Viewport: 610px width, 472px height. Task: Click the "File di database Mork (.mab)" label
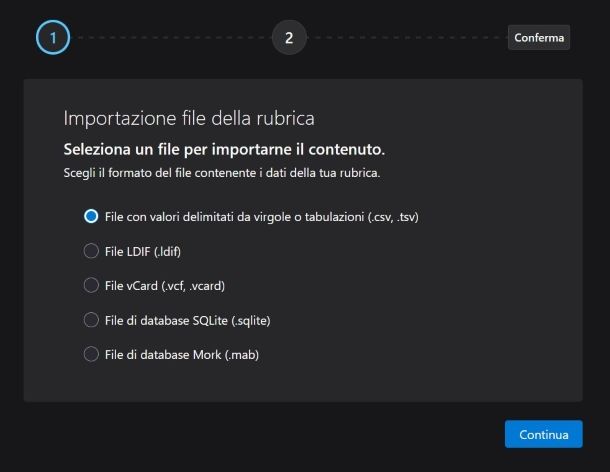[x=182, y=354]
